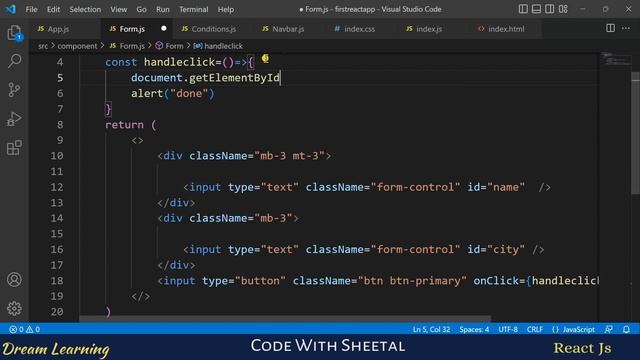Open the File menu

tap(31, 9)
